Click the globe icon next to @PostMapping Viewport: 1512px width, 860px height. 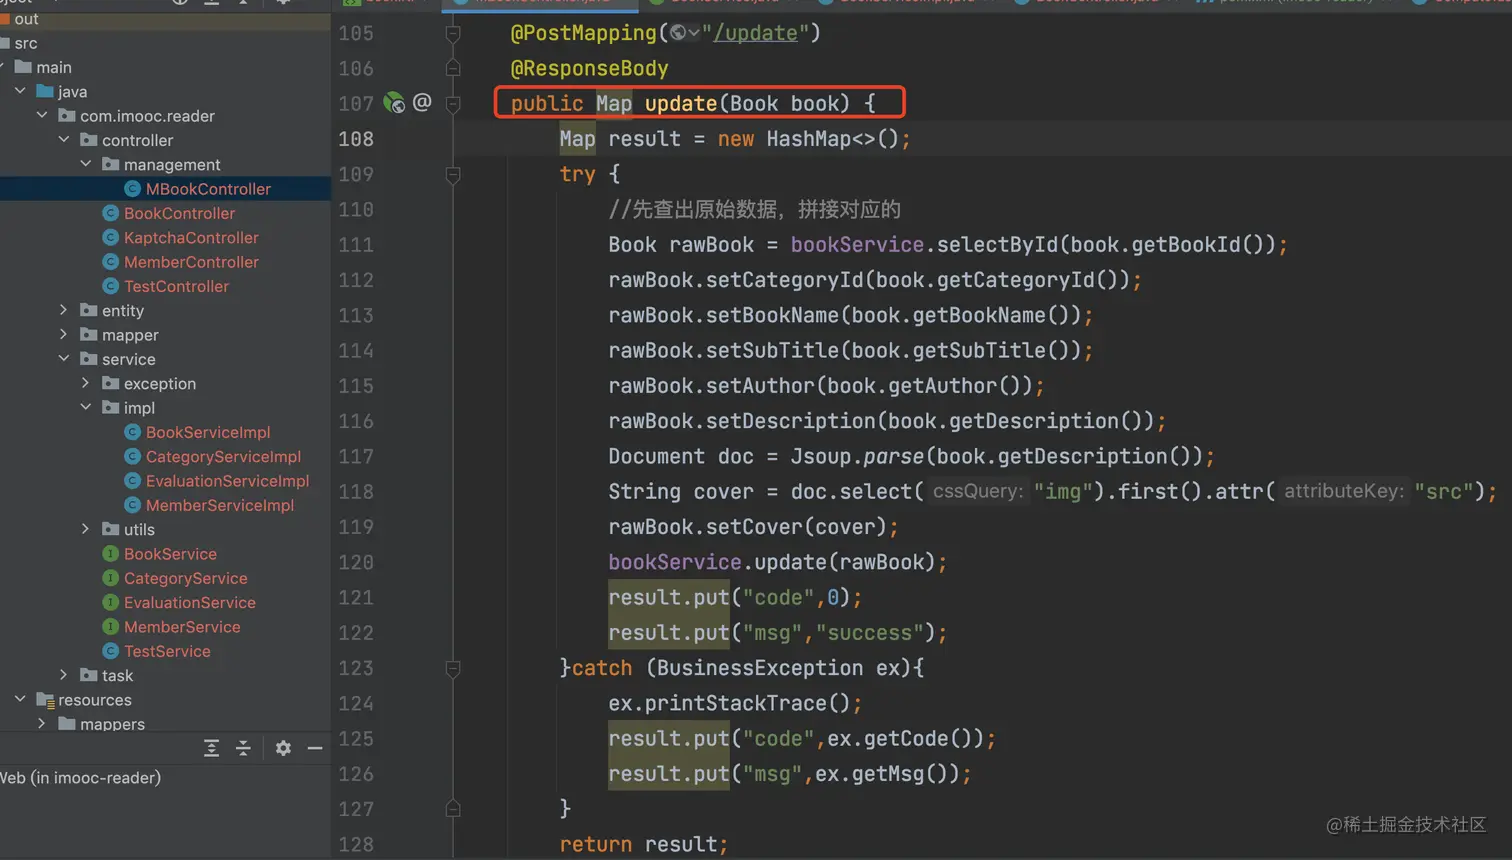pyautogui.click(x=678, y=33)
